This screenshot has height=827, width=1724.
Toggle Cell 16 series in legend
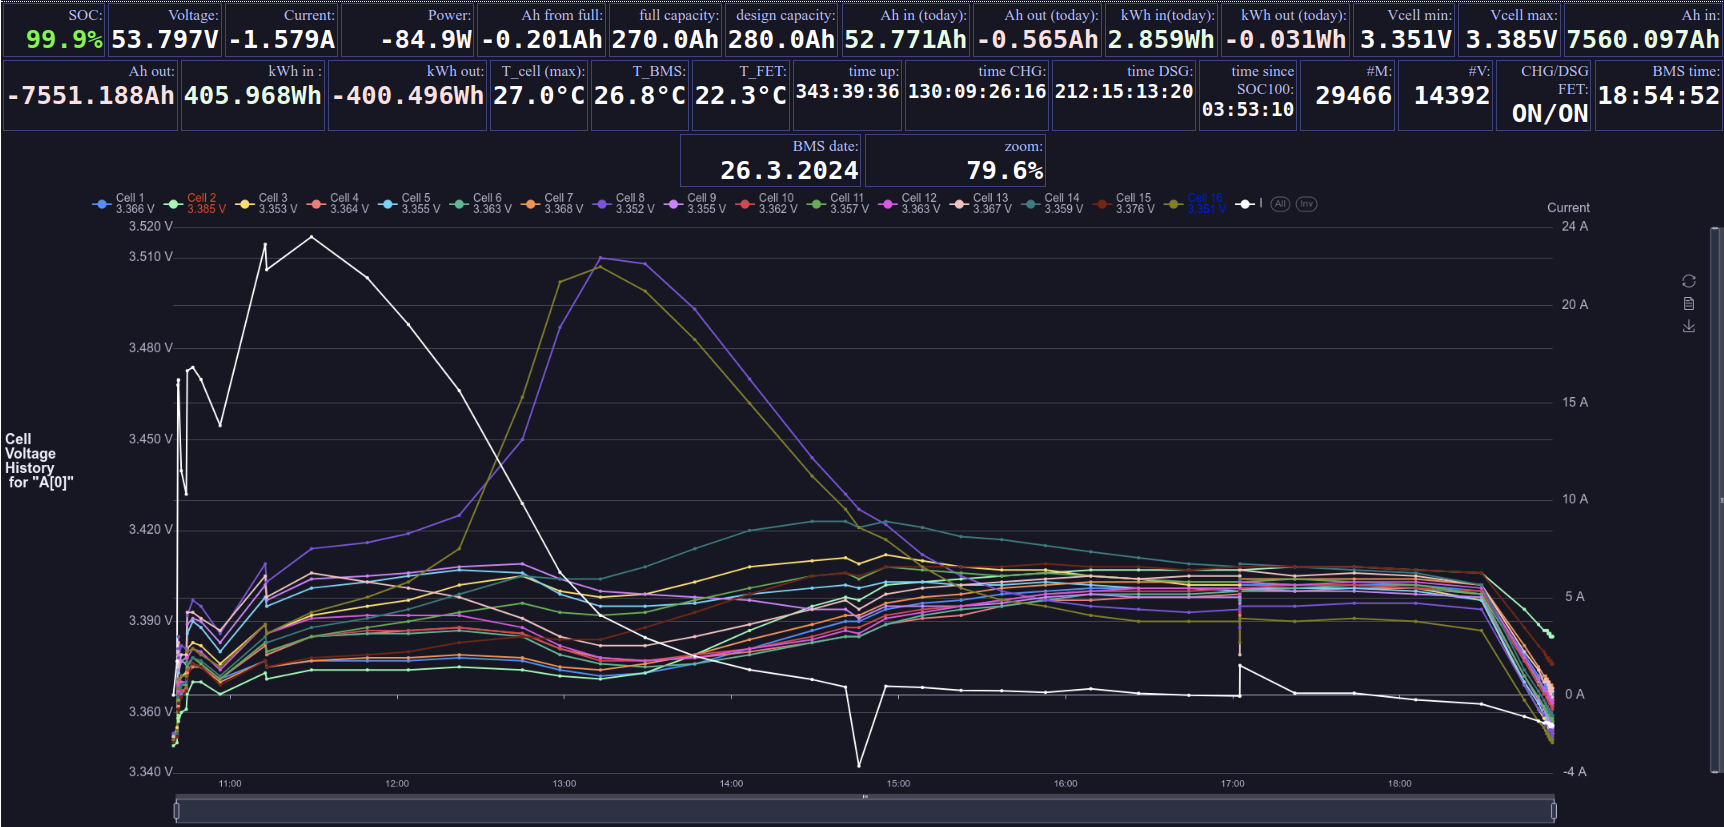1196,203
